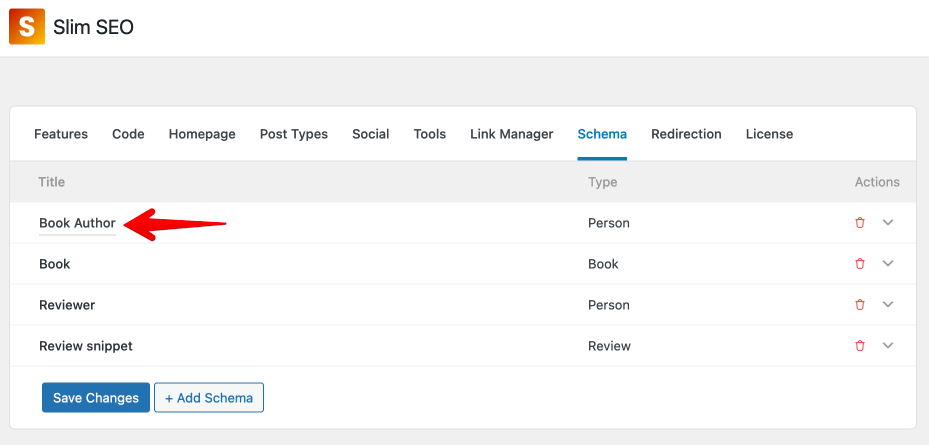Click the Person type of Book Author
Viewport: 929px width, 445px height.
point(608,223)
